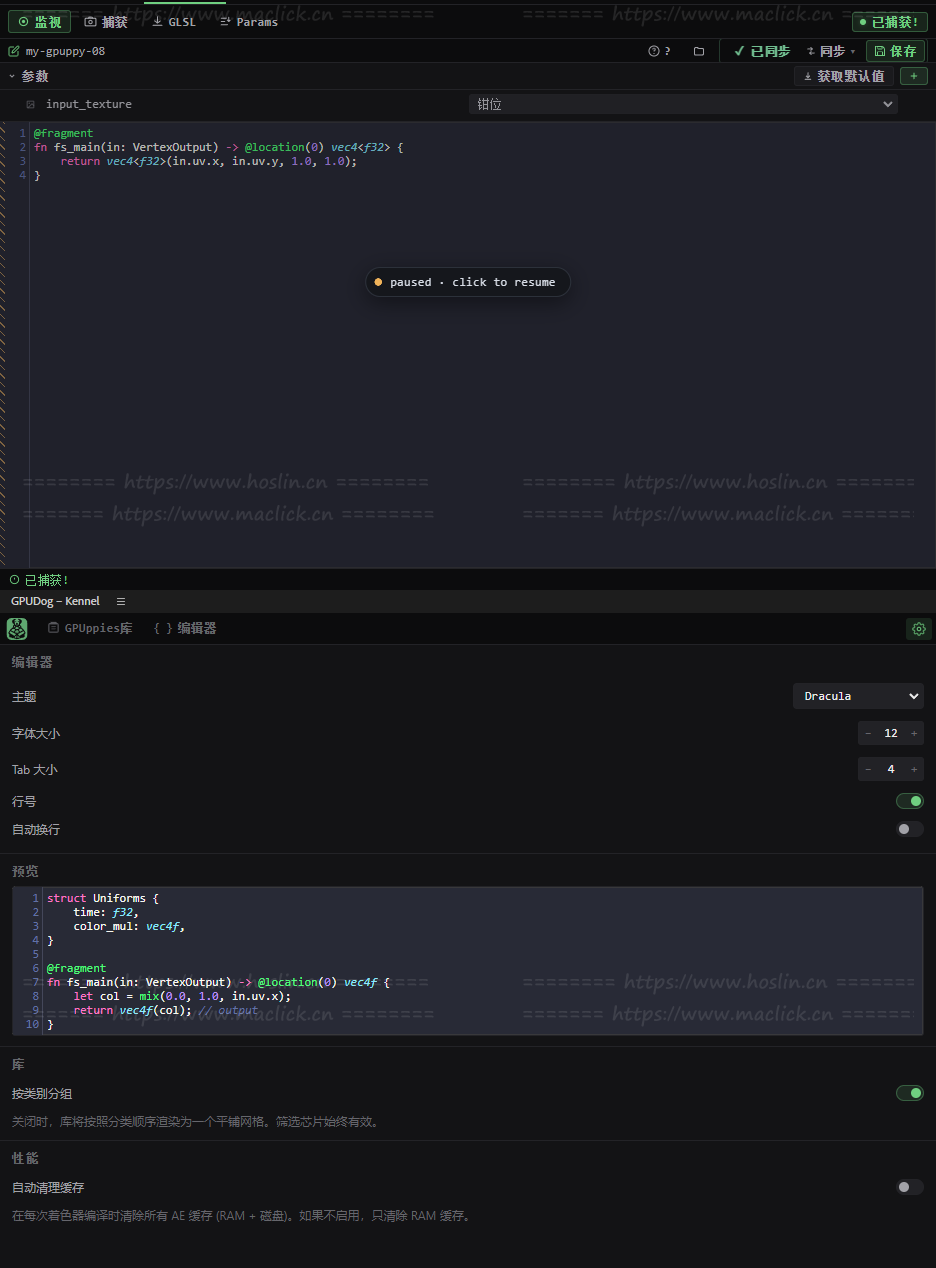Open the GLSL tab
This screenshot has width=936, height=1268.
(174, 21)
